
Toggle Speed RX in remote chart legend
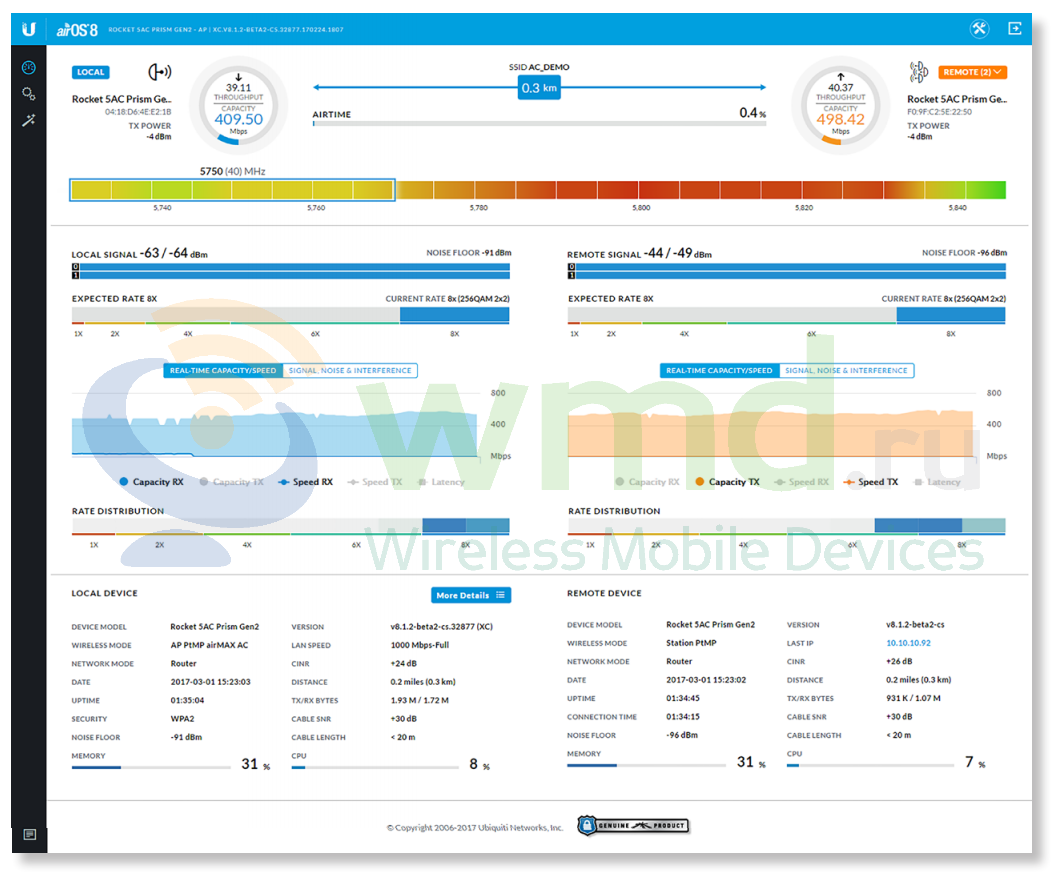pyautogui.click(x=802, y=482)
